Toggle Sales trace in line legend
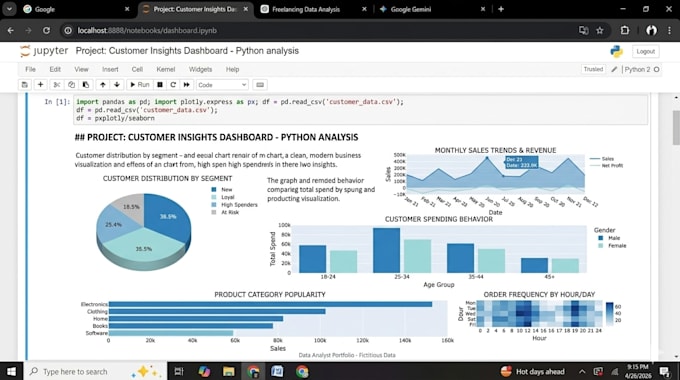 (602, 159)
